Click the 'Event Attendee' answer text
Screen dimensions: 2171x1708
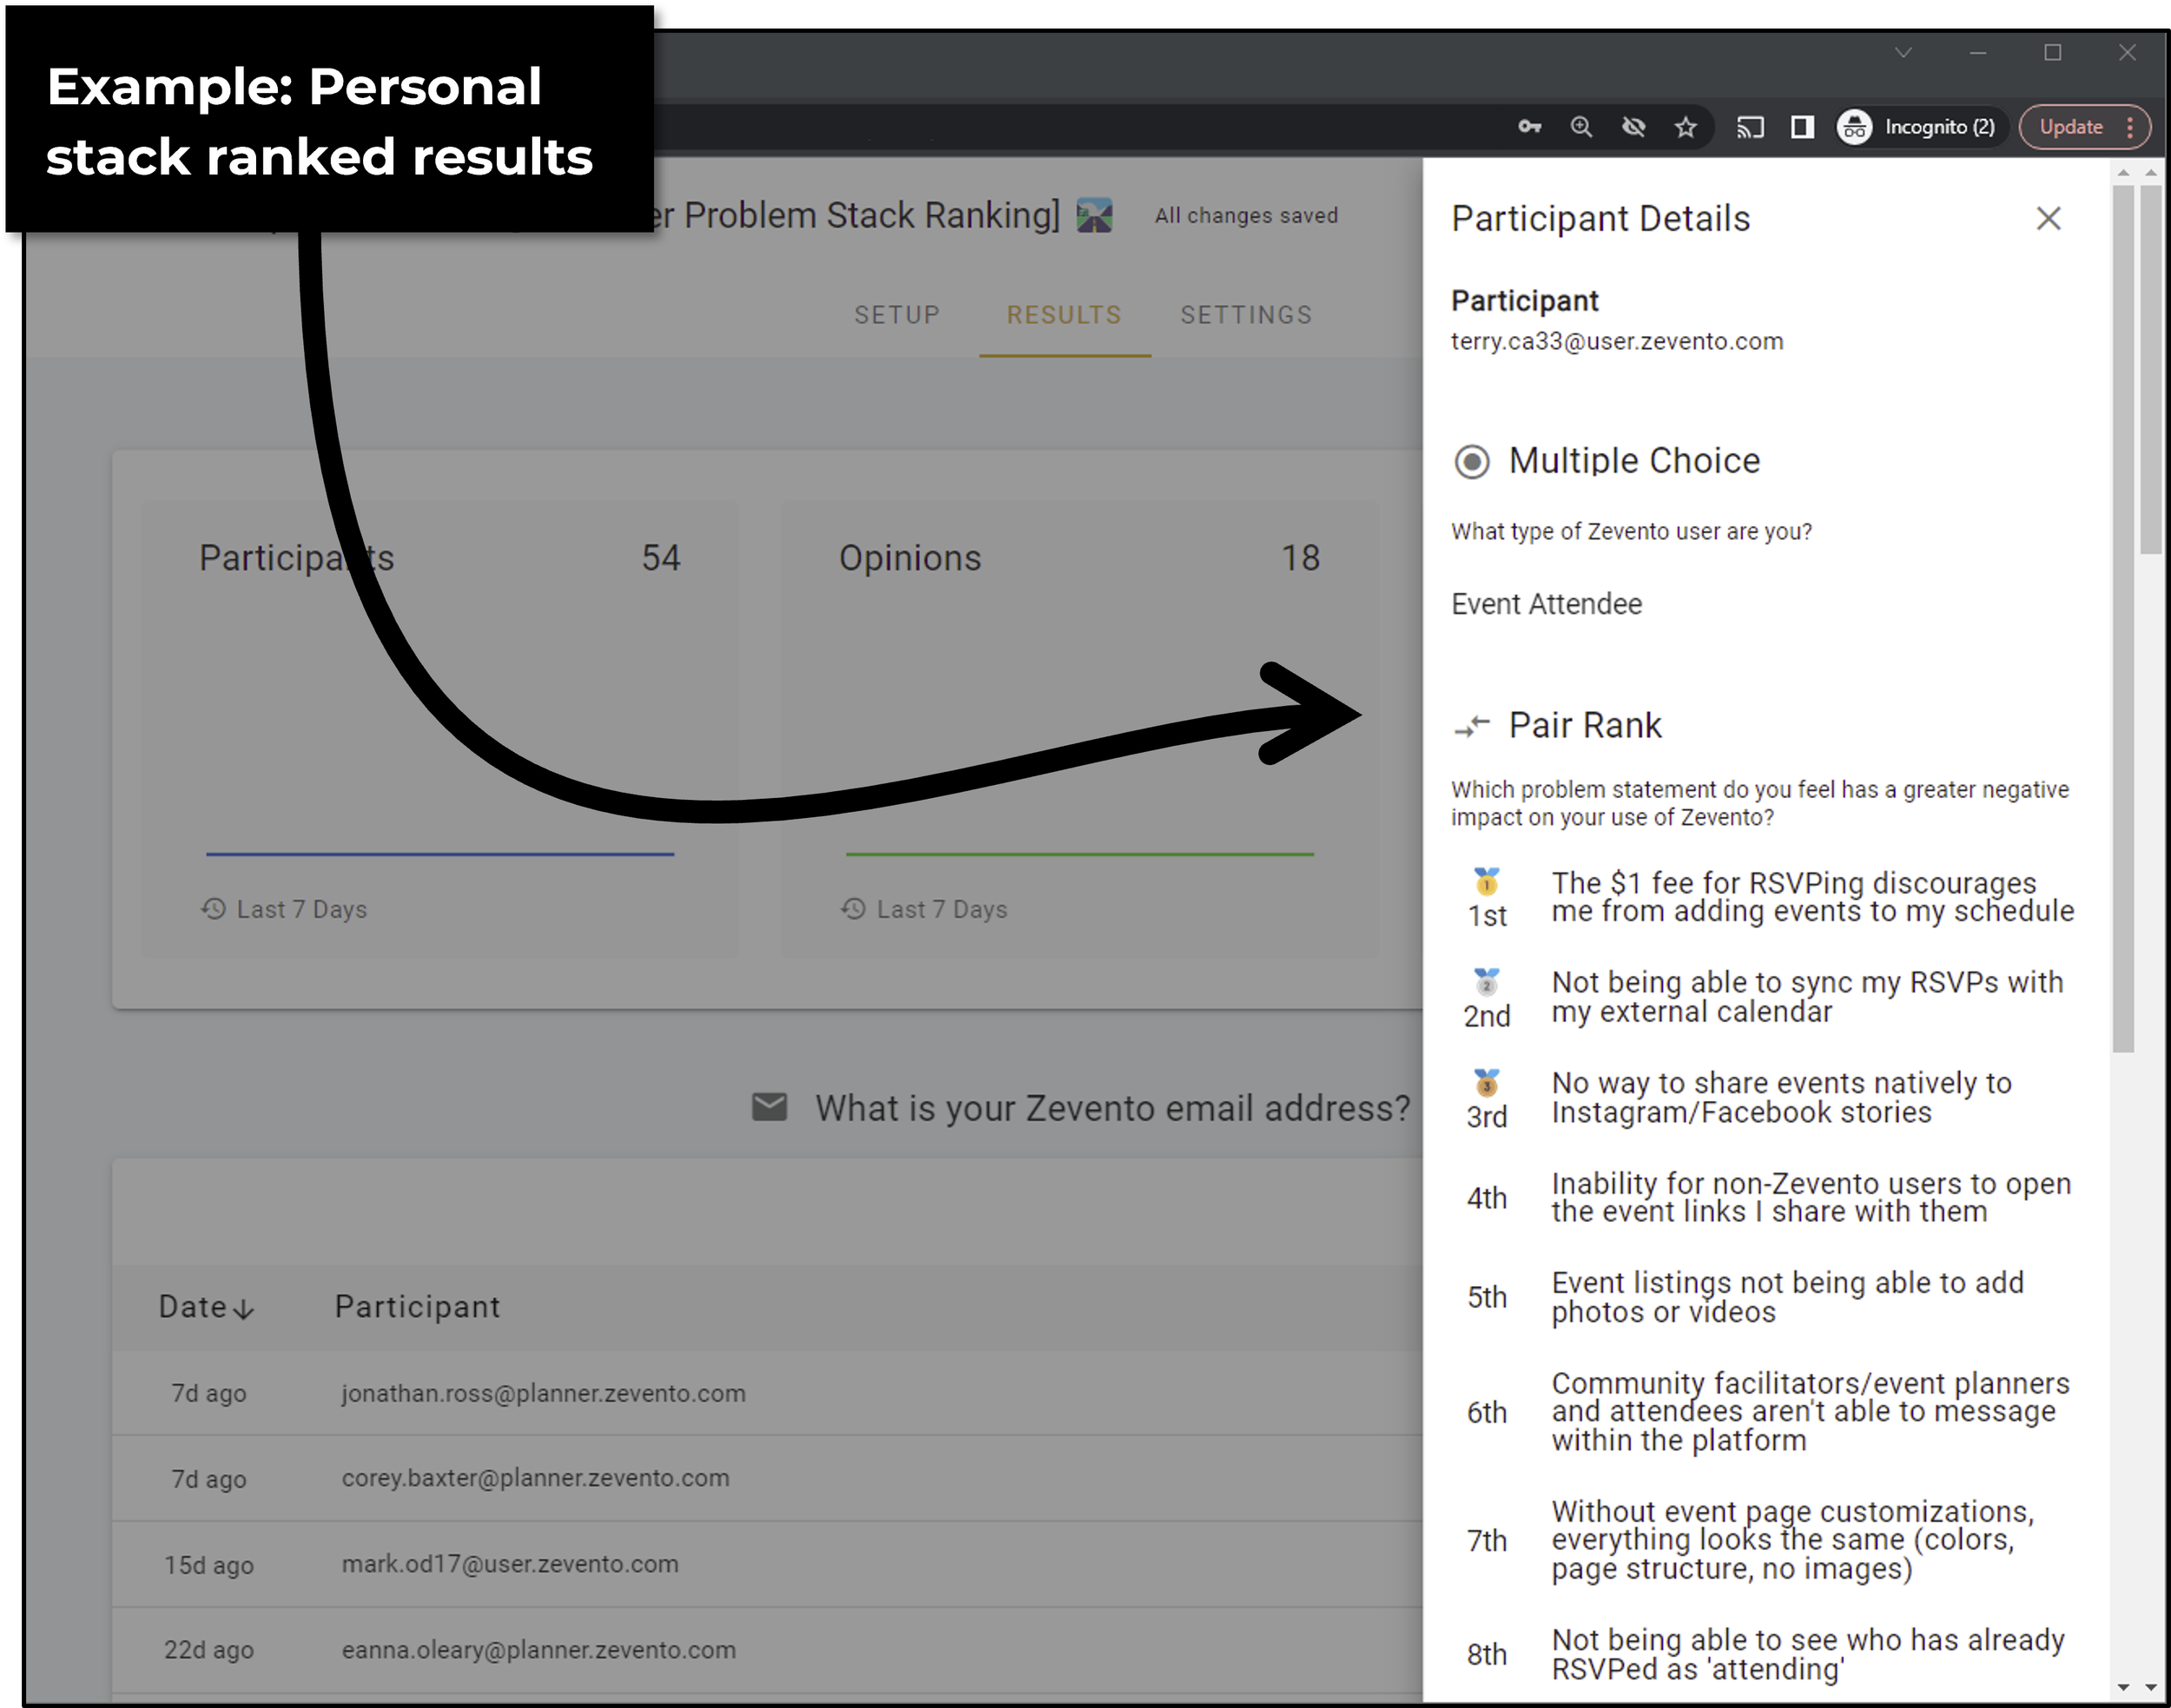(x=1546, y=604)
